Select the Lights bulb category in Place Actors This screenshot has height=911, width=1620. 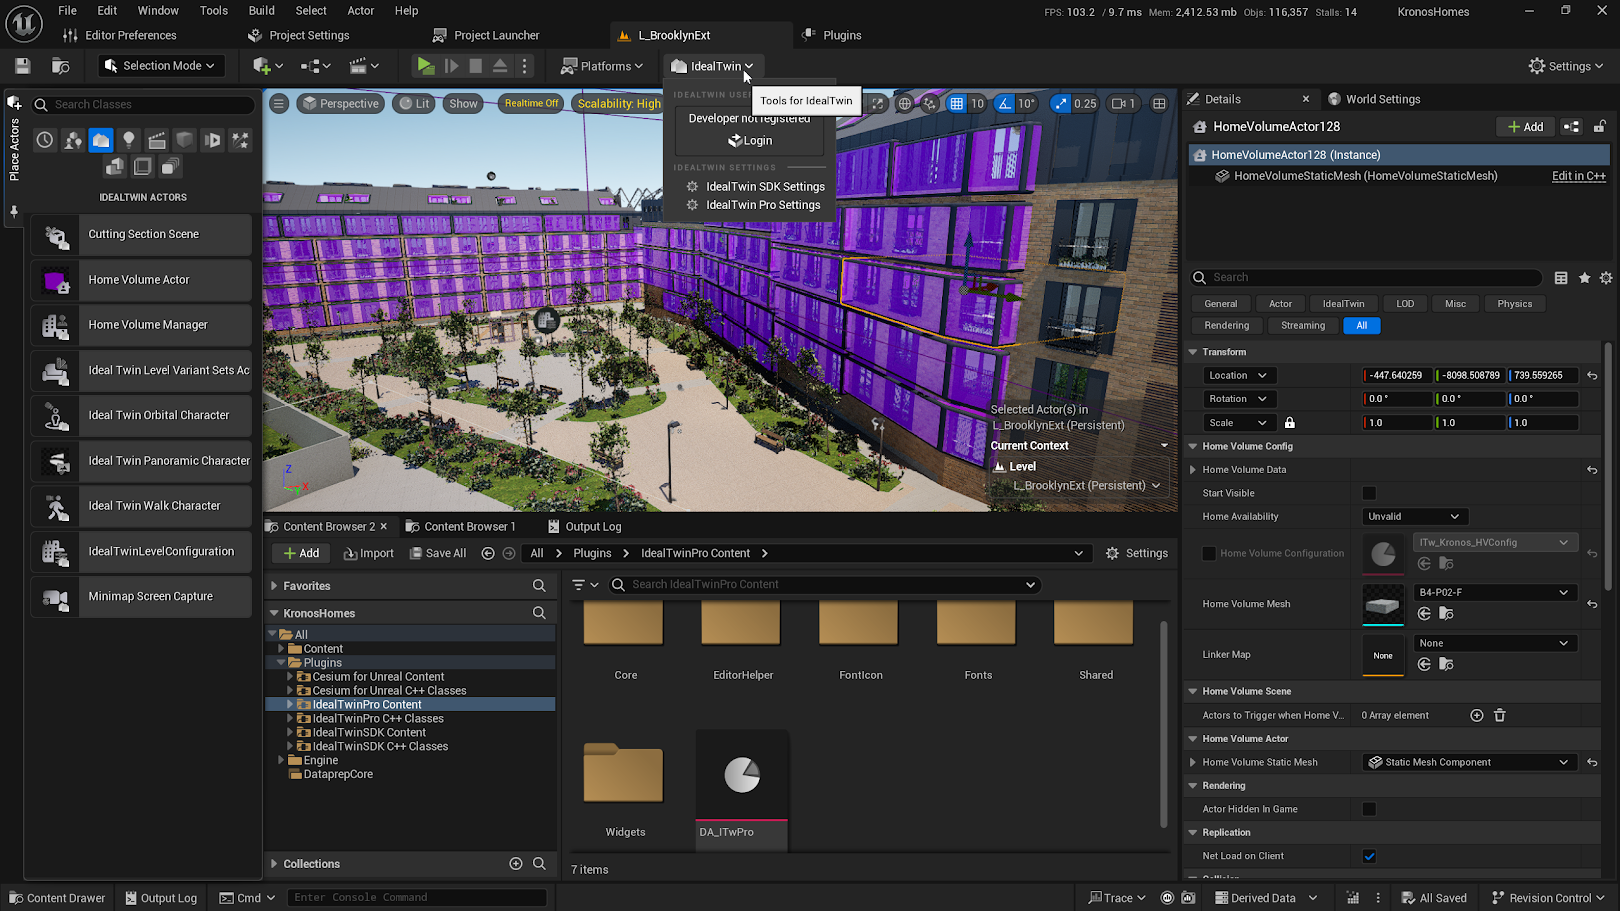(x=129, y=141)
